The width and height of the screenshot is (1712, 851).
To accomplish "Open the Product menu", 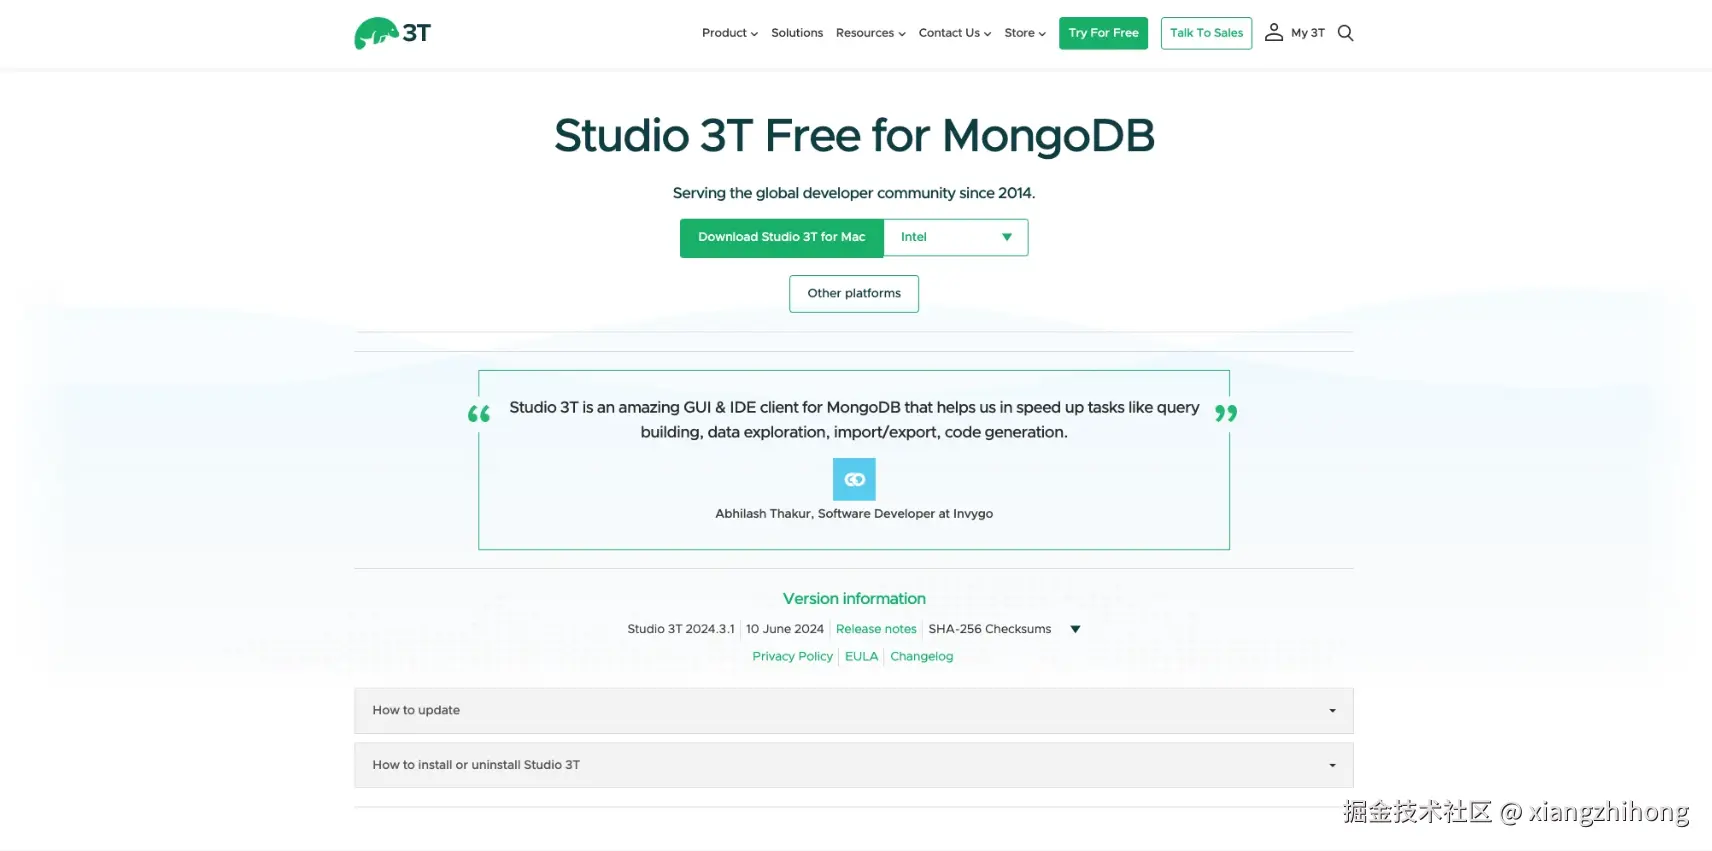I will (x=729, y=33).
